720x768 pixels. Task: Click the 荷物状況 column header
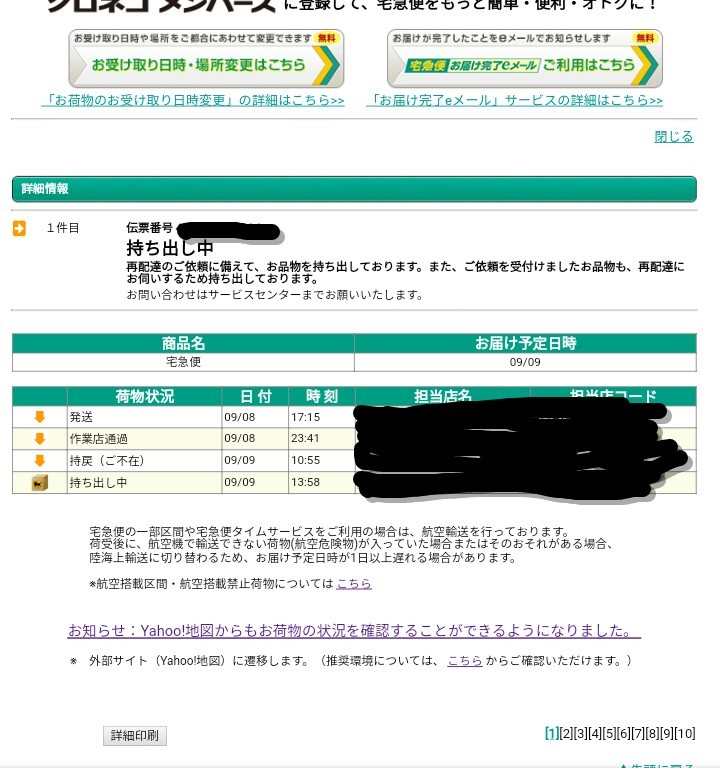point(144,396)
